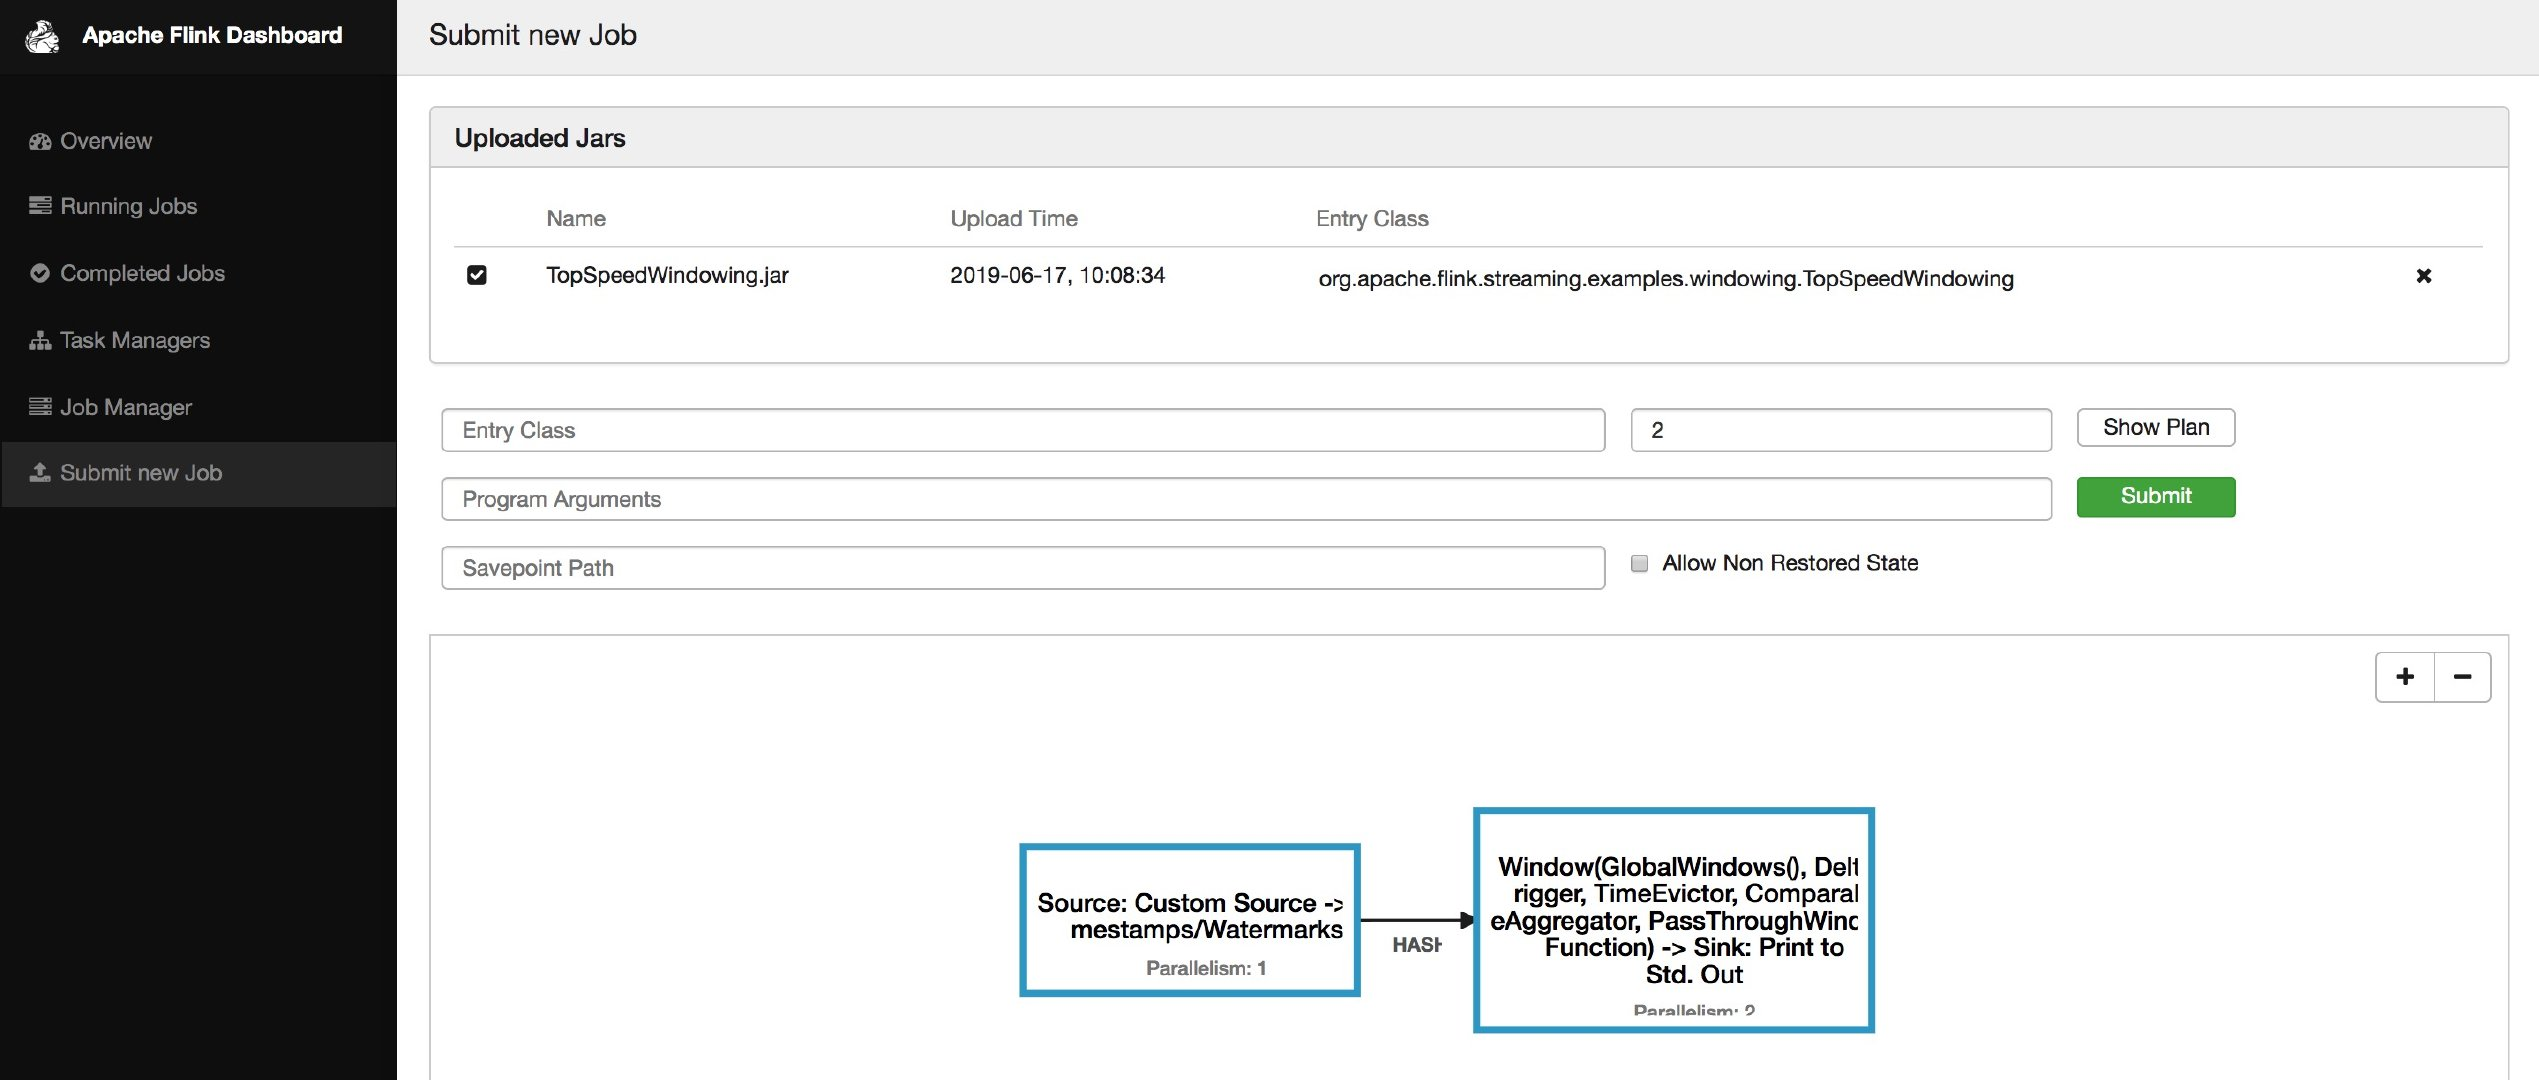Click the Job Manager server icon
This screenshot has width=2539, height=1080.
pyautogui.click(x=40, y=407)
